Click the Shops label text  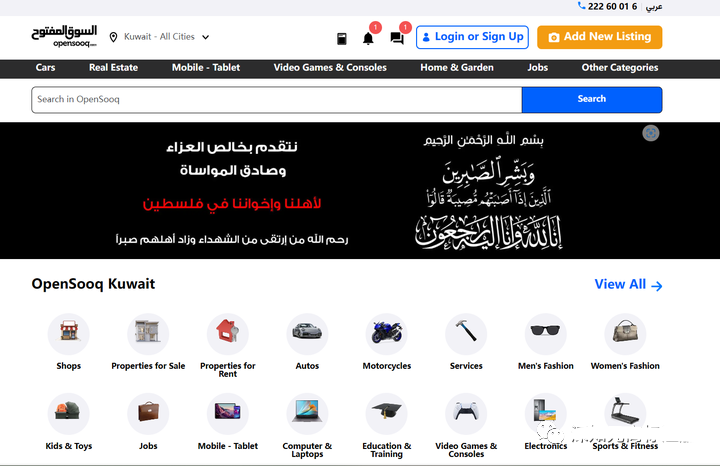pyautogui.click(x=68, y=366)
